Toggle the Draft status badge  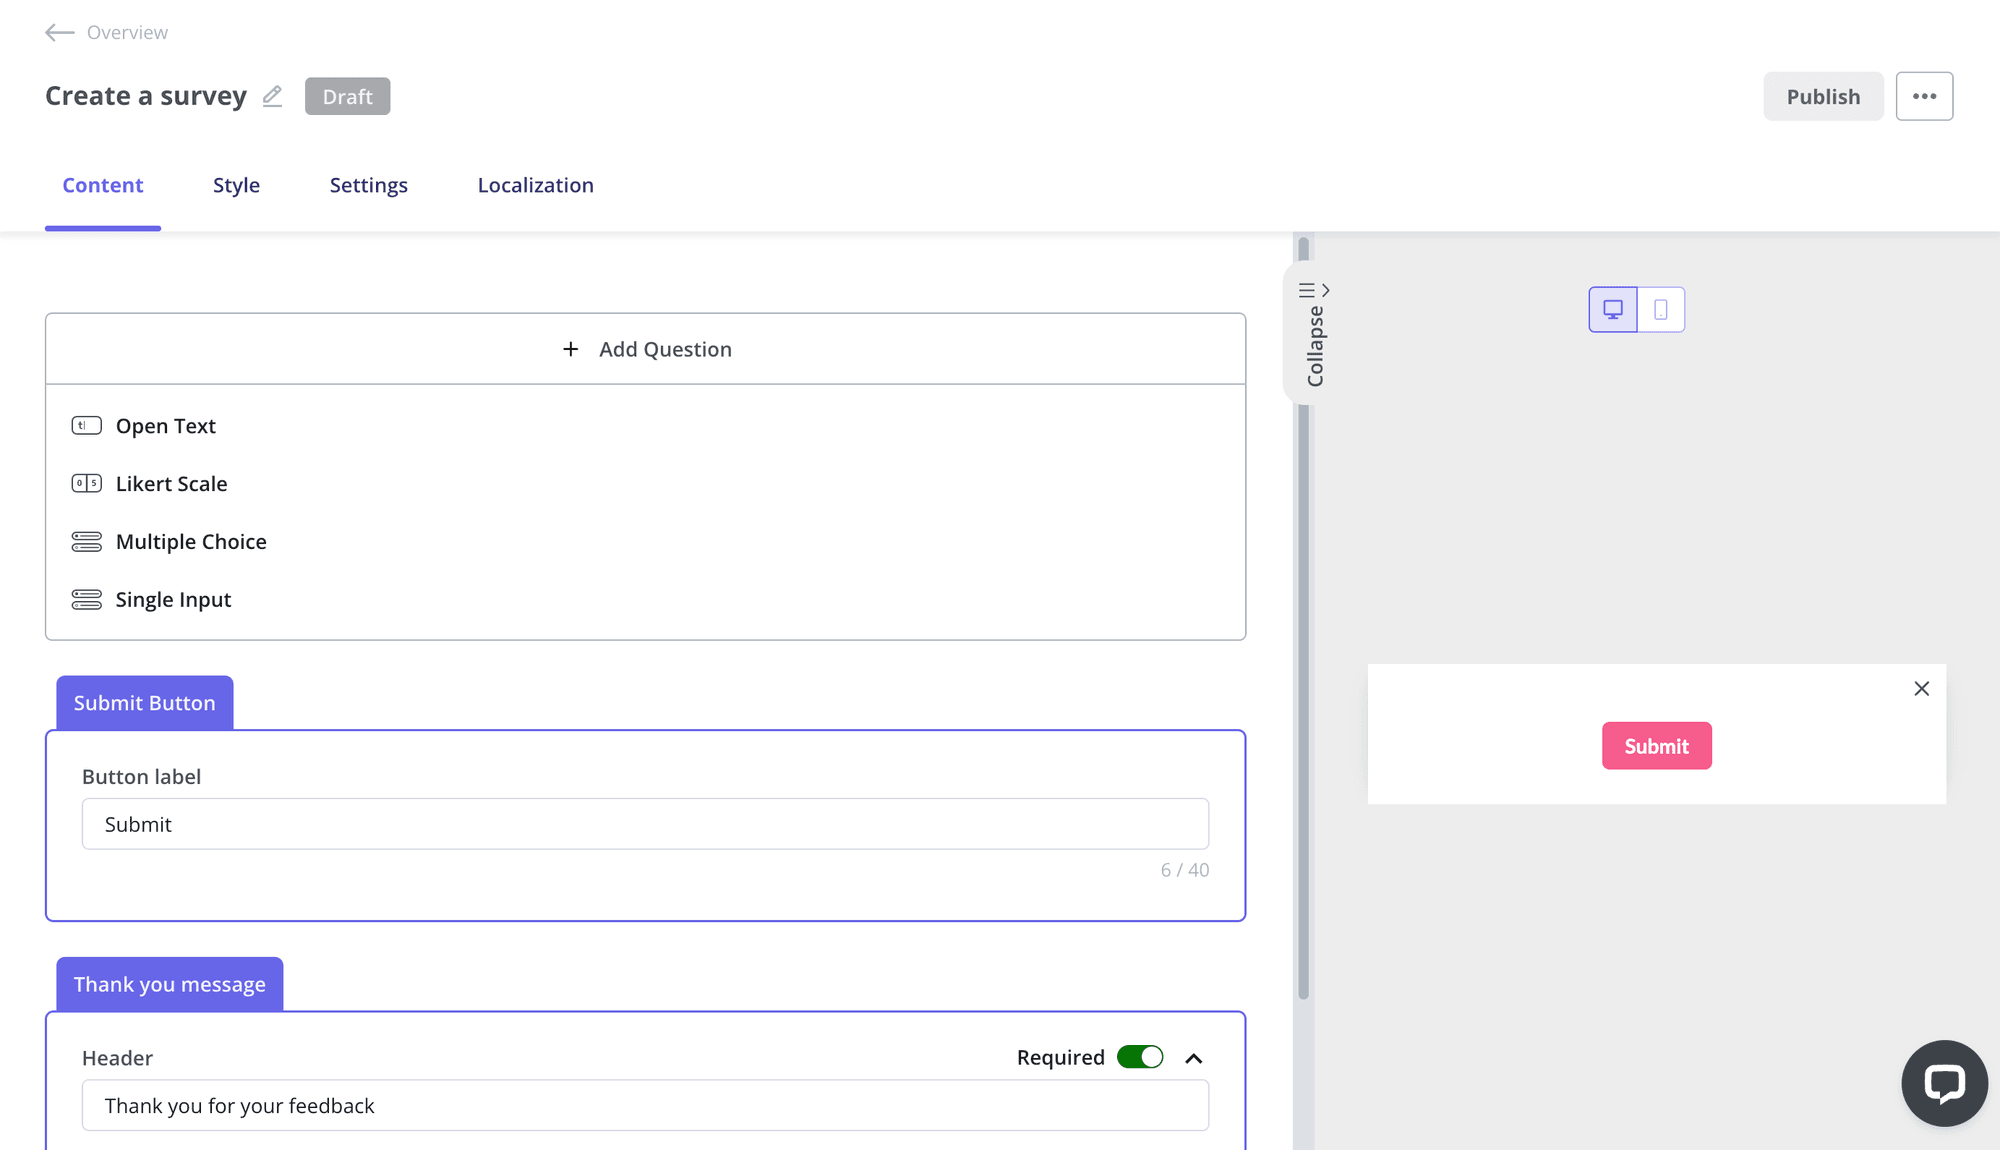click(348, 95)
